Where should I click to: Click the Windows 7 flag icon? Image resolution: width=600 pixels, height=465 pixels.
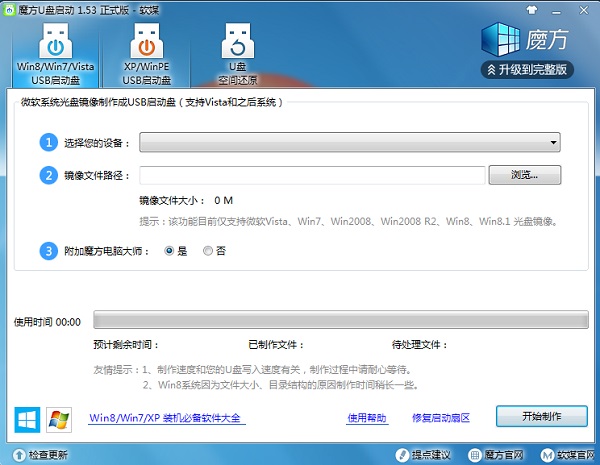click(58, 417)
